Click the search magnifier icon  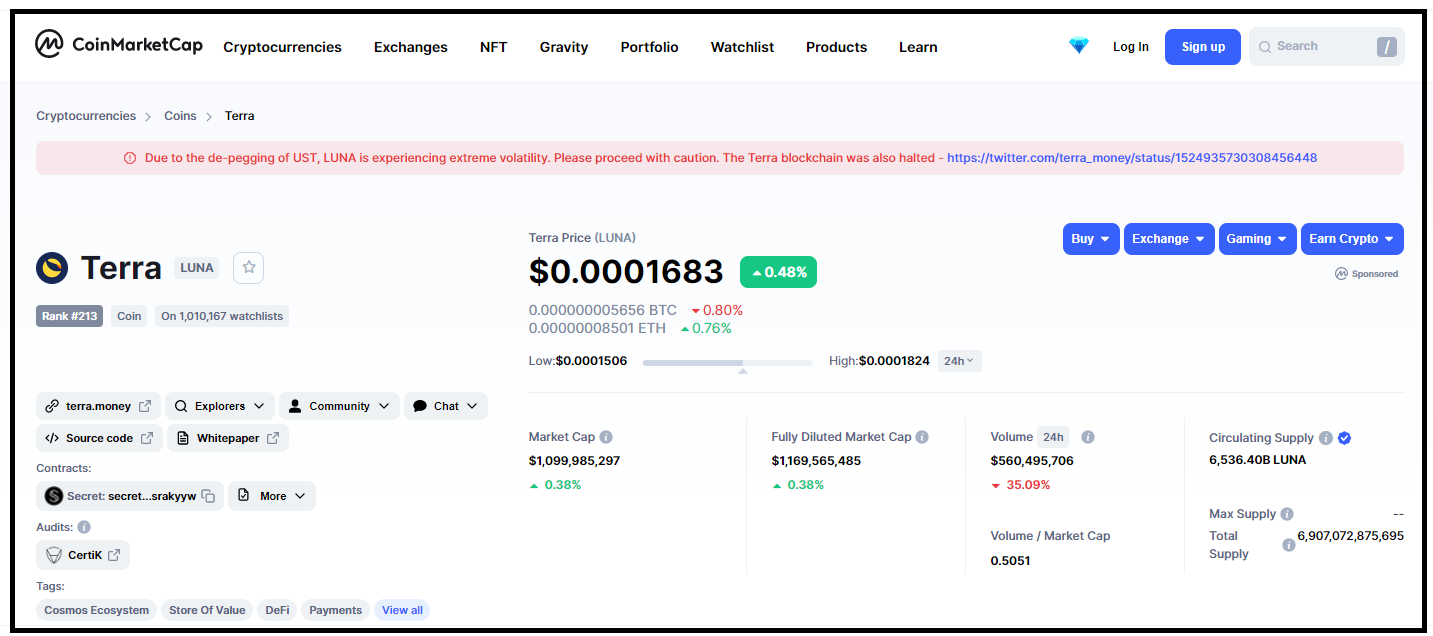(1265, 47)
